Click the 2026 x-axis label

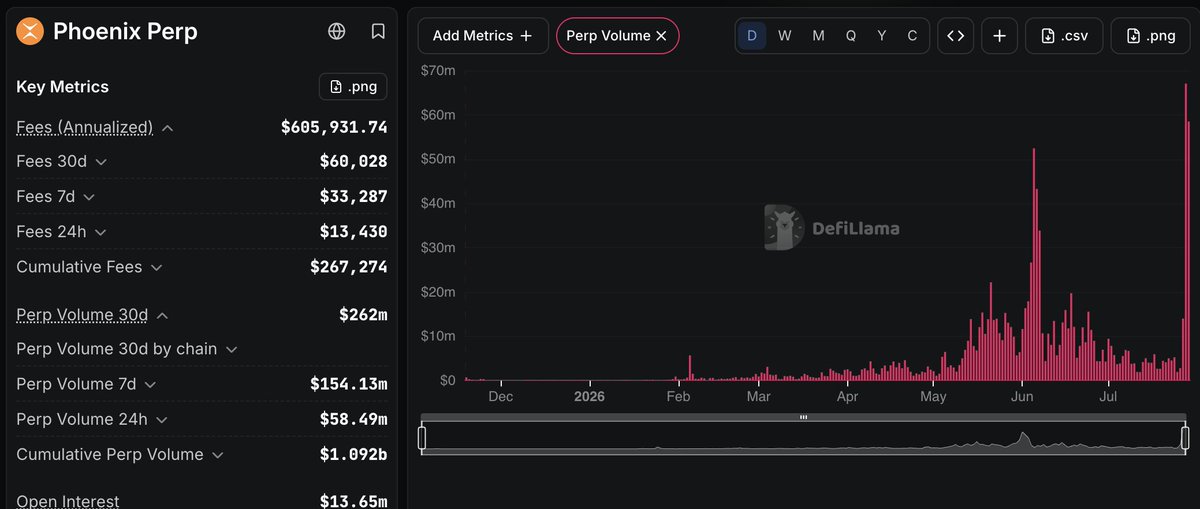coord(590,397)
